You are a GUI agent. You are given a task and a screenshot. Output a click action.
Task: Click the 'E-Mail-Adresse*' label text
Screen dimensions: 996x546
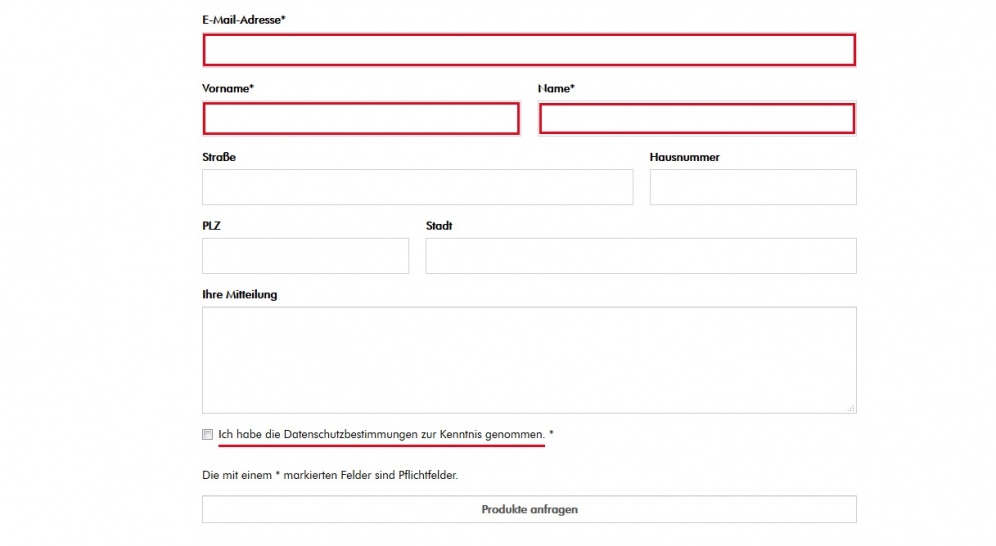tap(244, 20)
